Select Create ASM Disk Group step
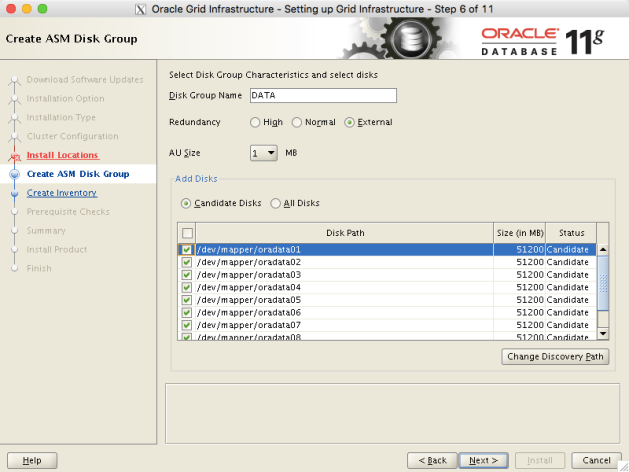Image resolution: width=629 pixels, height=472 pixels. coord(78,174)
